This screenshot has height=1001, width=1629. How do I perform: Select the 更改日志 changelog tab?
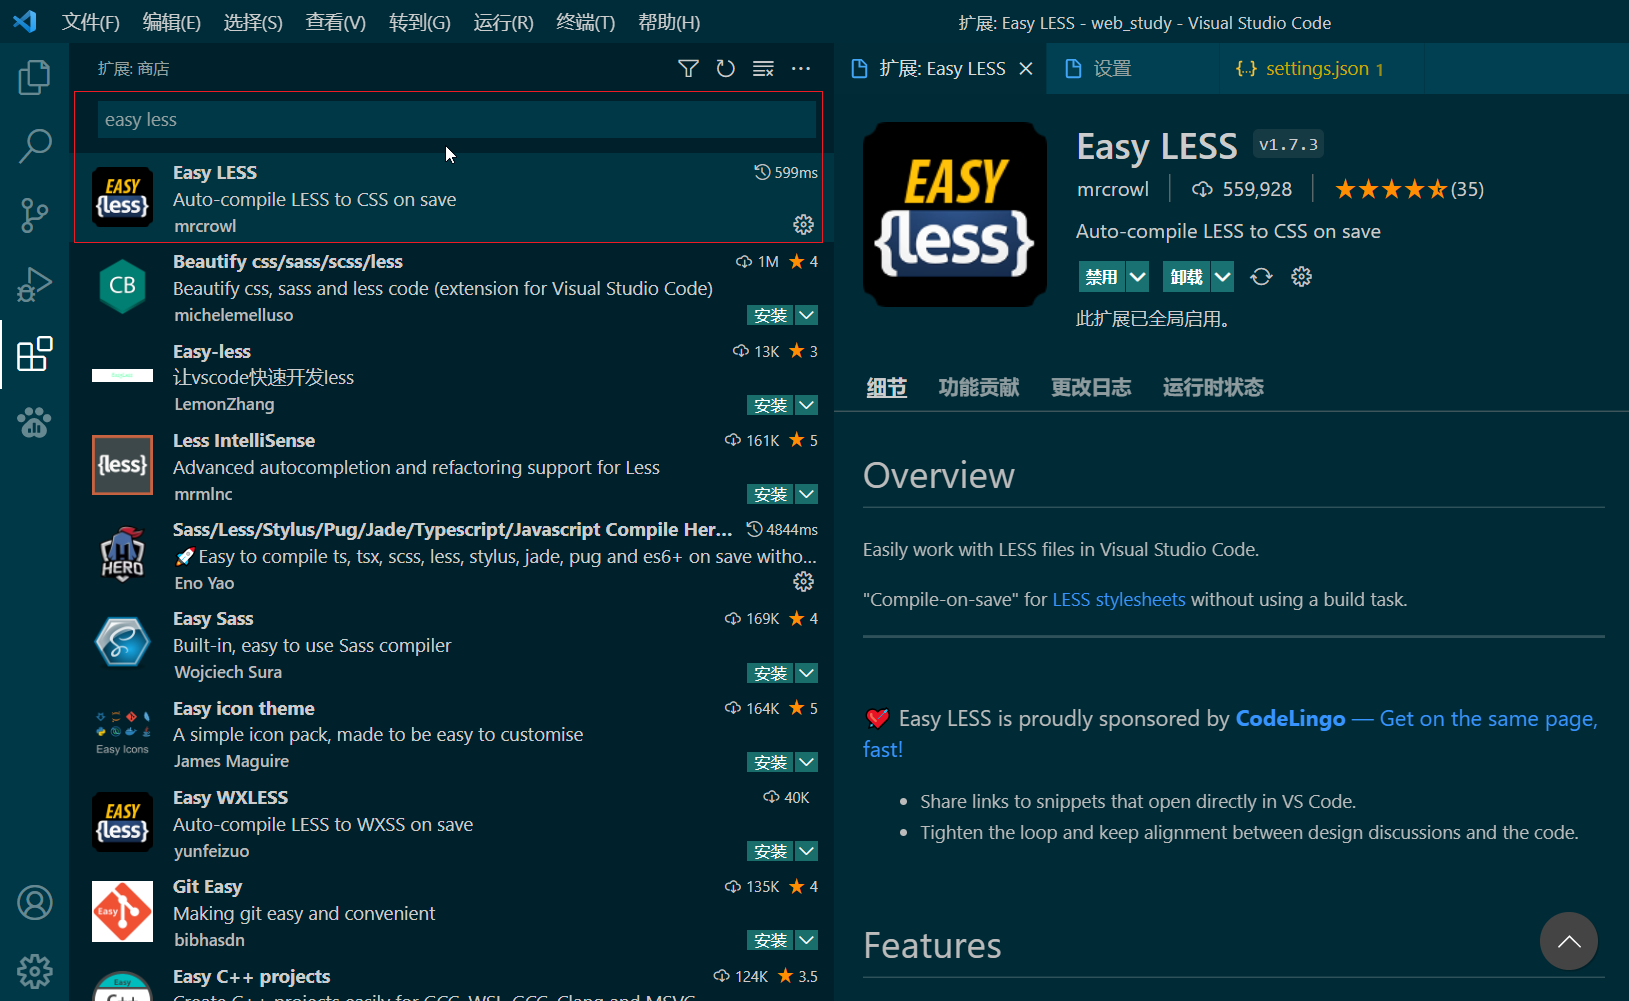[x=1091, y=387]
